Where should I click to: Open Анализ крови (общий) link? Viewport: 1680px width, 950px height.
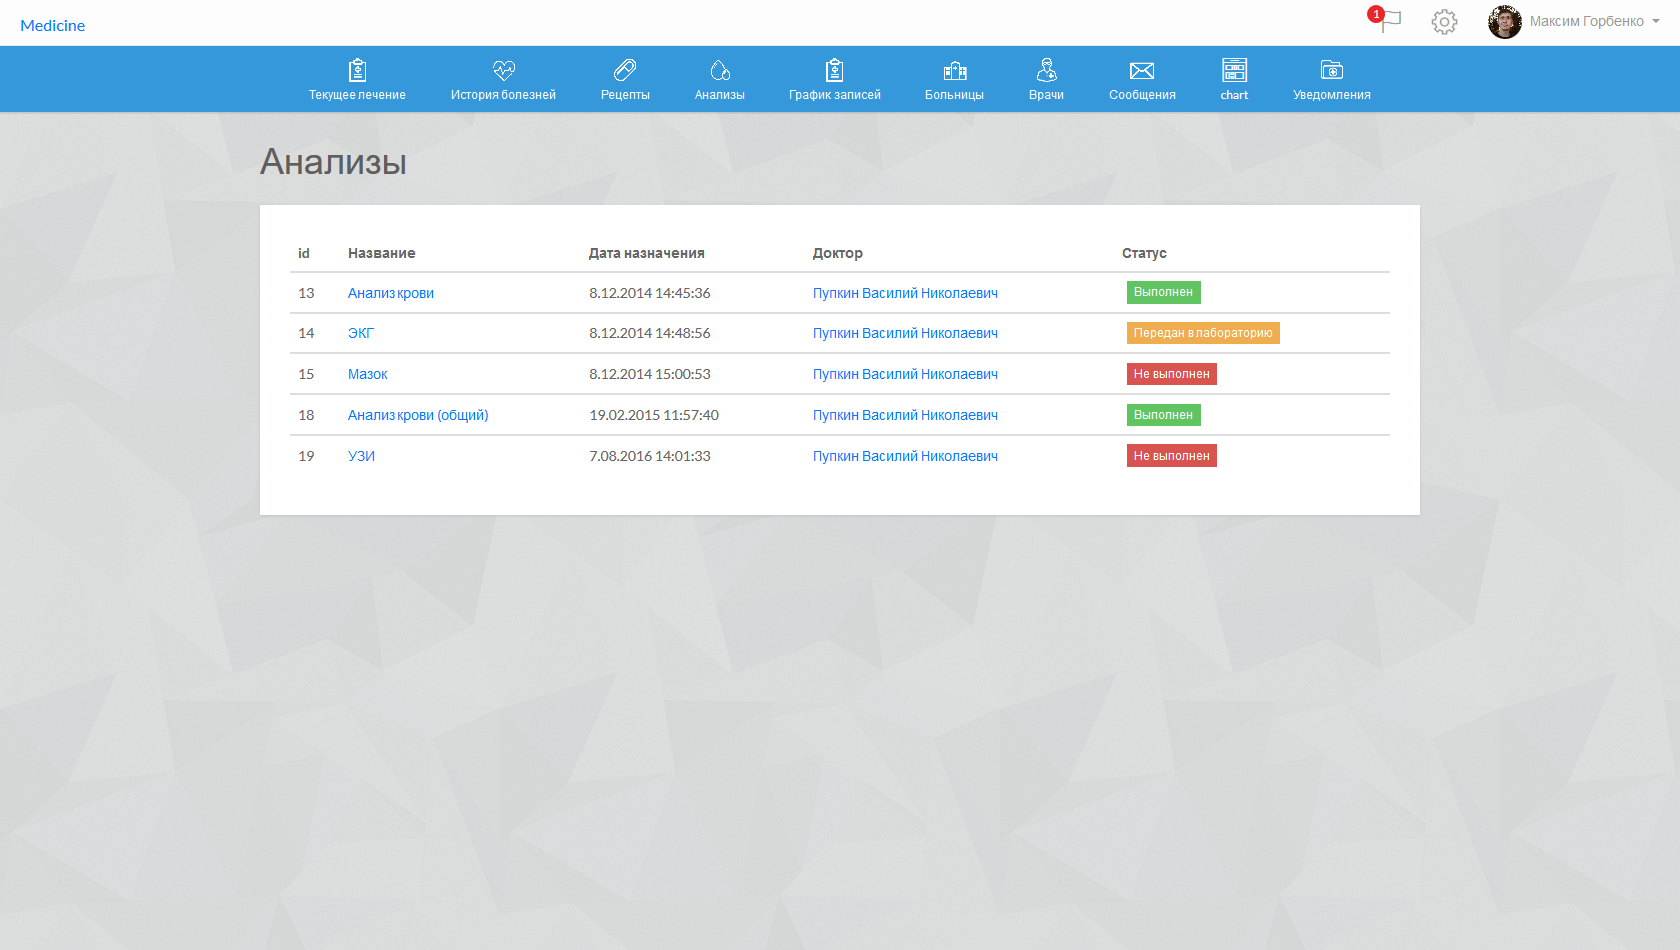coord(418,415)
